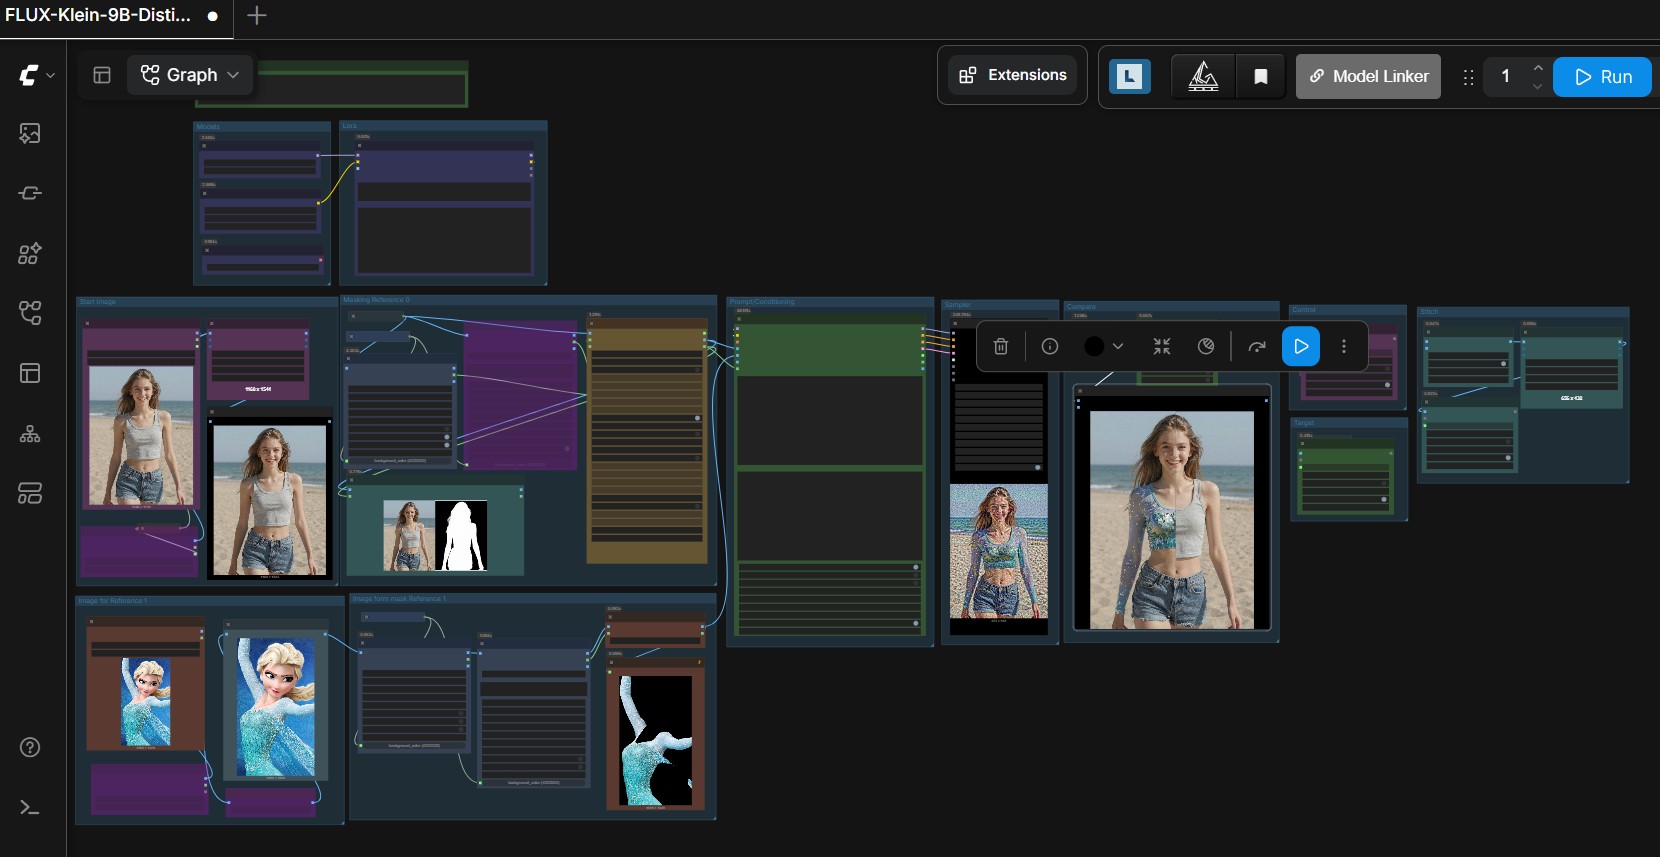Click the white silhouette mask preview
This screenshot has width=1660, height=857.
pos(461,535)
